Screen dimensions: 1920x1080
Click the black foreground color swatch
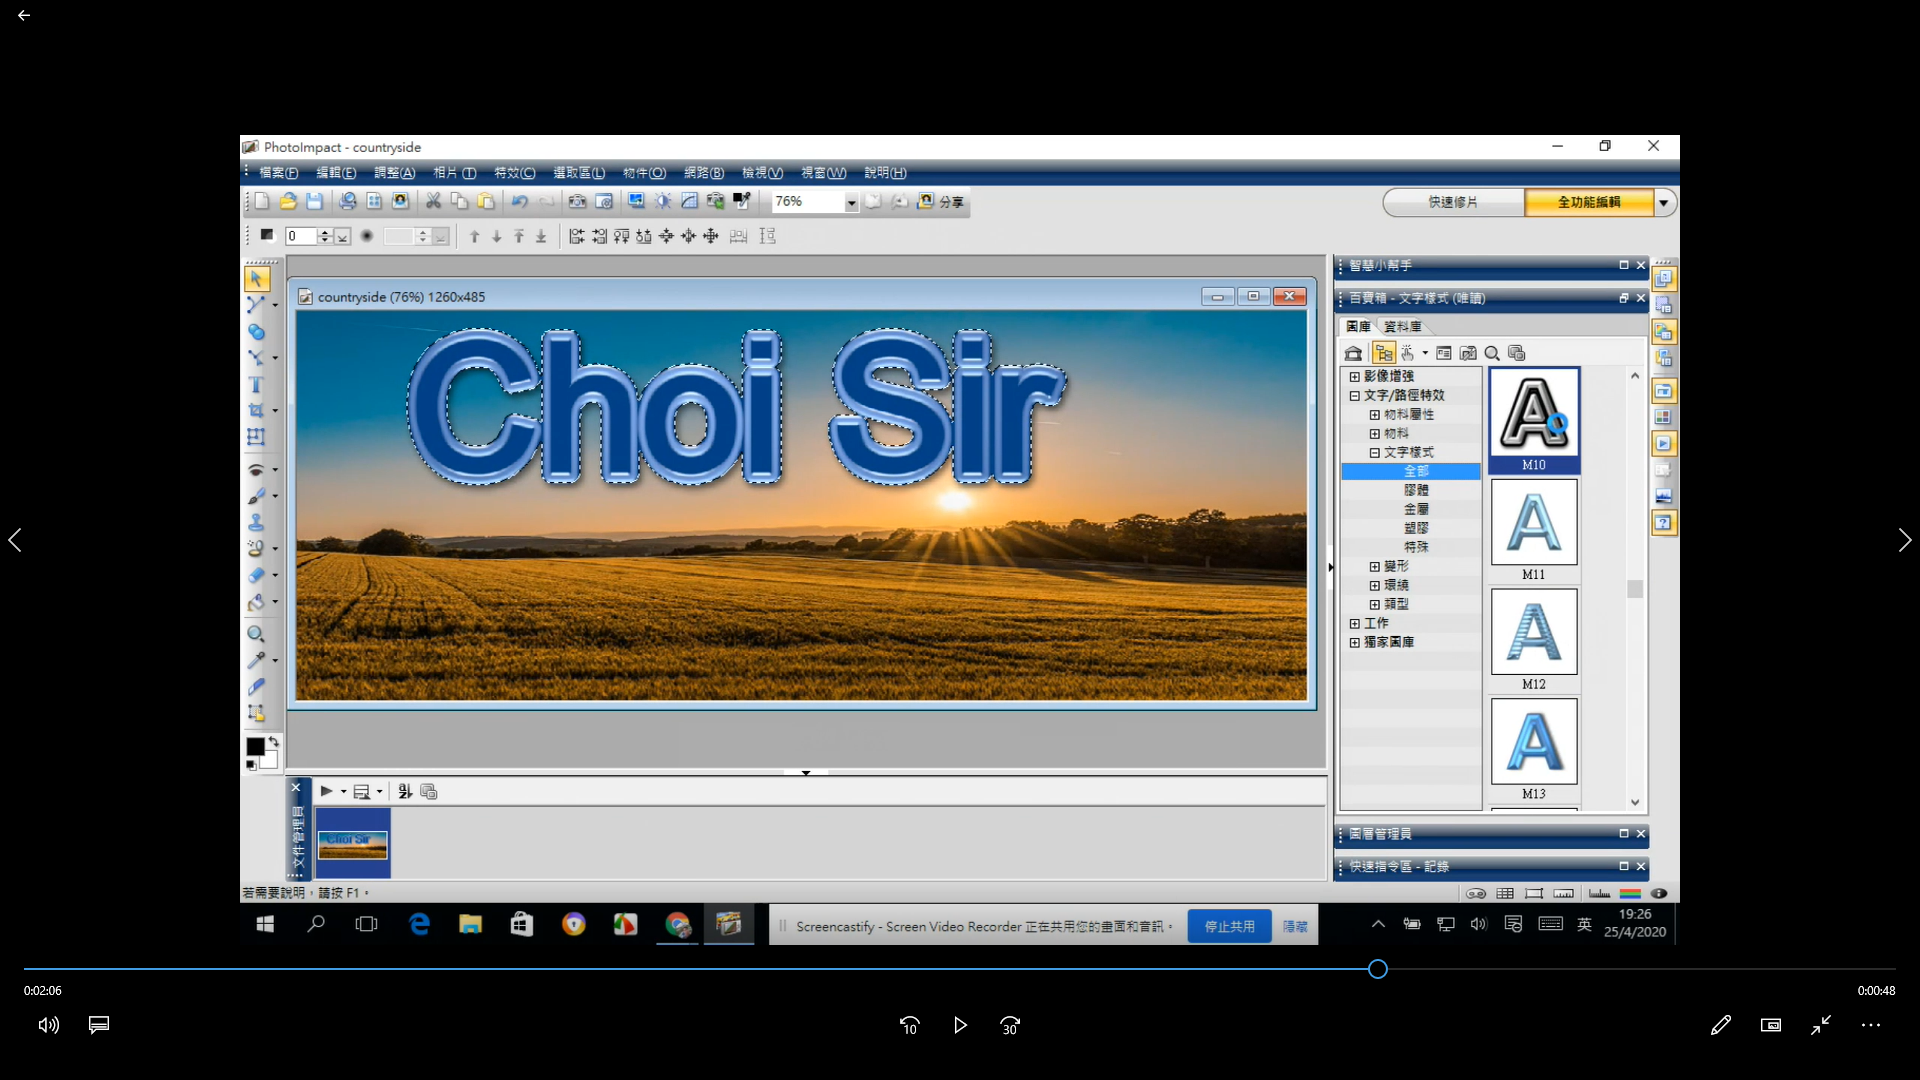pyautogui.click(x=255, y=747)
